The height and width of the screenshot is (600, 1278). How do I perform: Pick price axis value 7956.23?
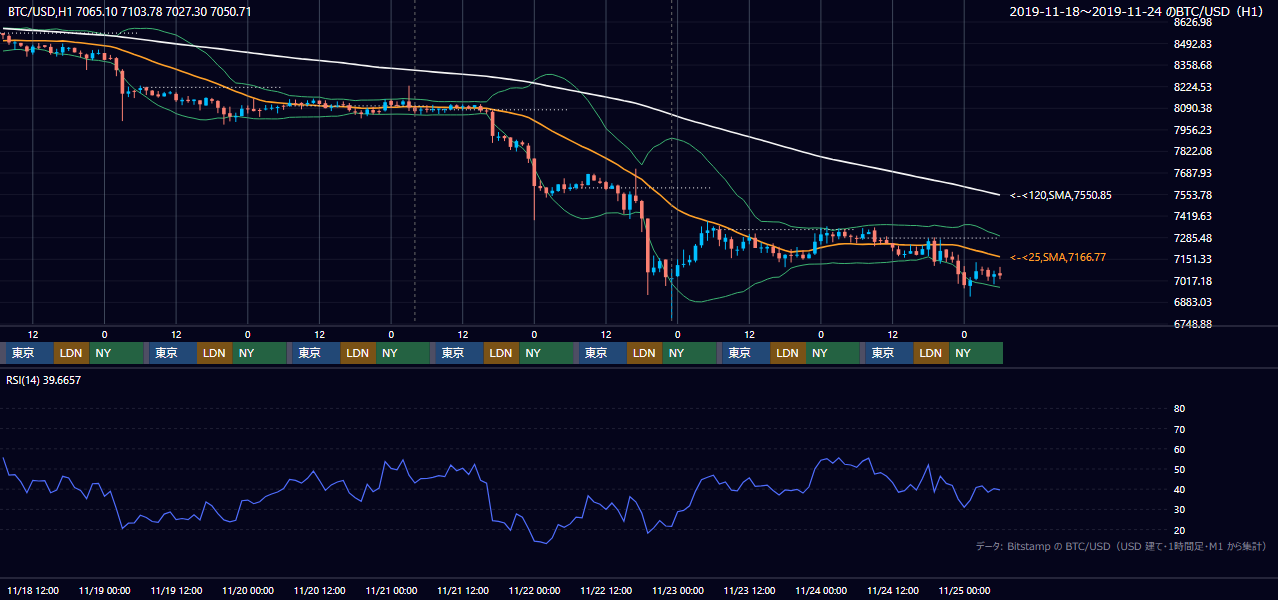click(x=1193, y=130)
